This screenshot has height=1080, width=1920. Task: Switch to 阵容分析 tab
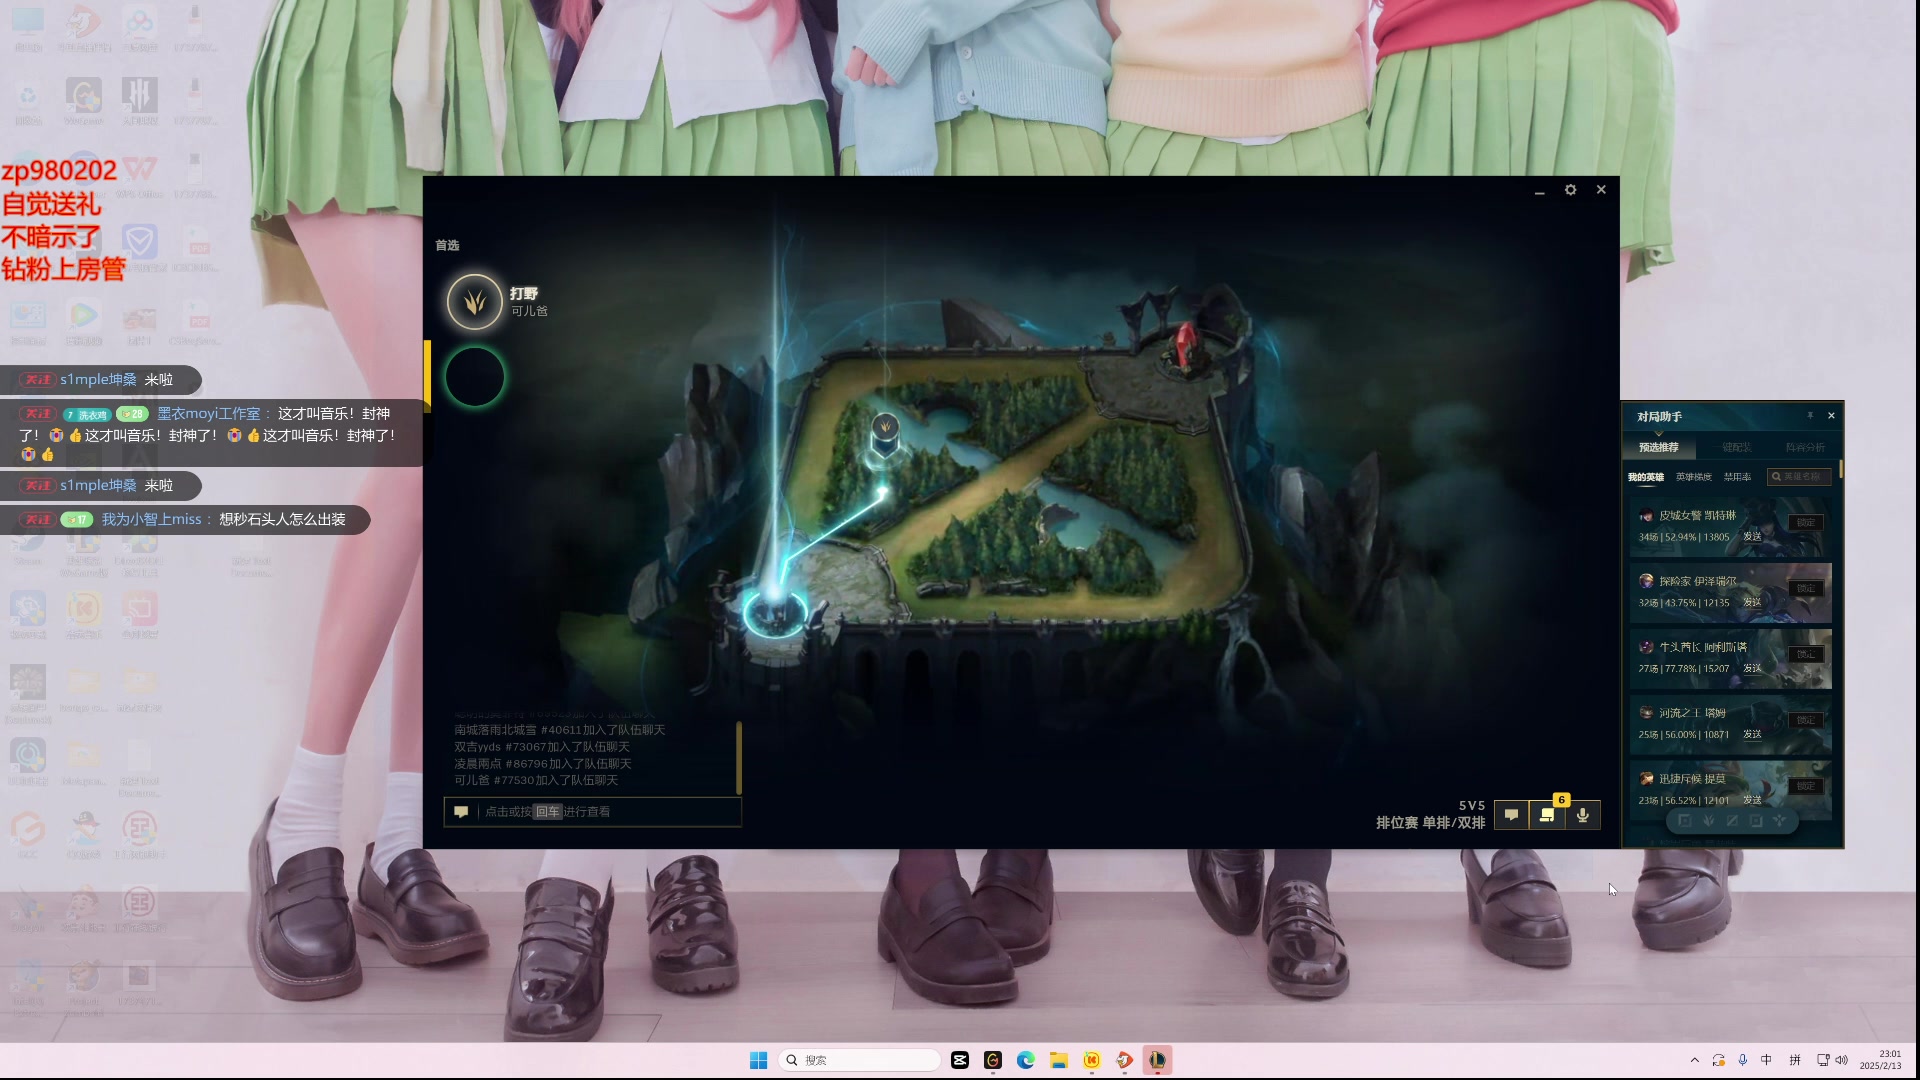(1805, 447)
